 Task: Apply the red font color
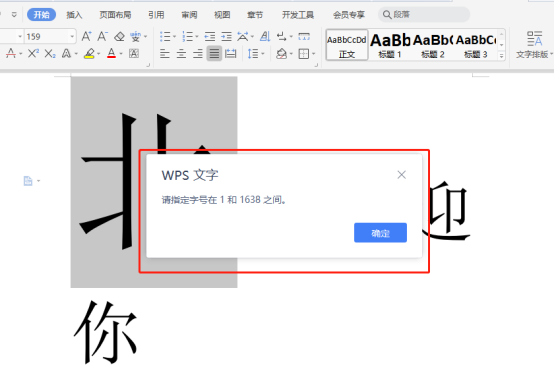(111, 54)
